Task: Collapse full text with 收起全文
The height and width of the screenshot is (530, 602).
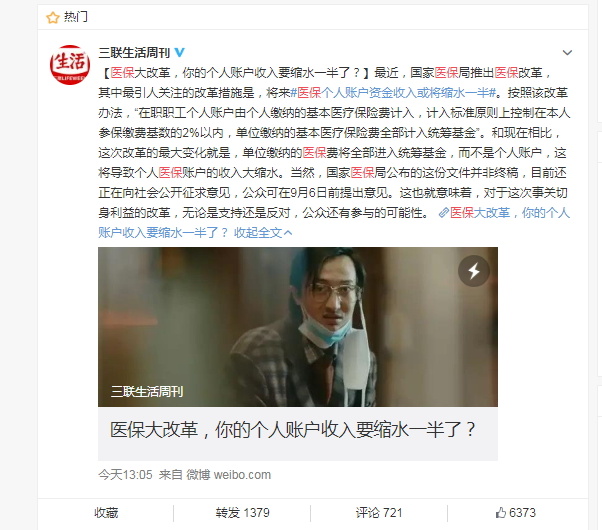Action: [263, 232]
